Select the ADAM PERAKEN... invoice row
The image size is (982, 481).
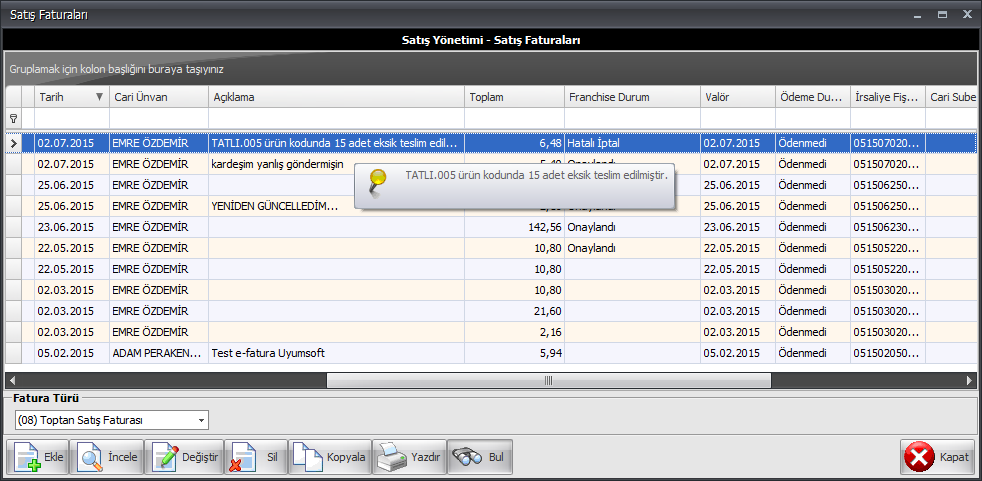[x=160, y=353]
